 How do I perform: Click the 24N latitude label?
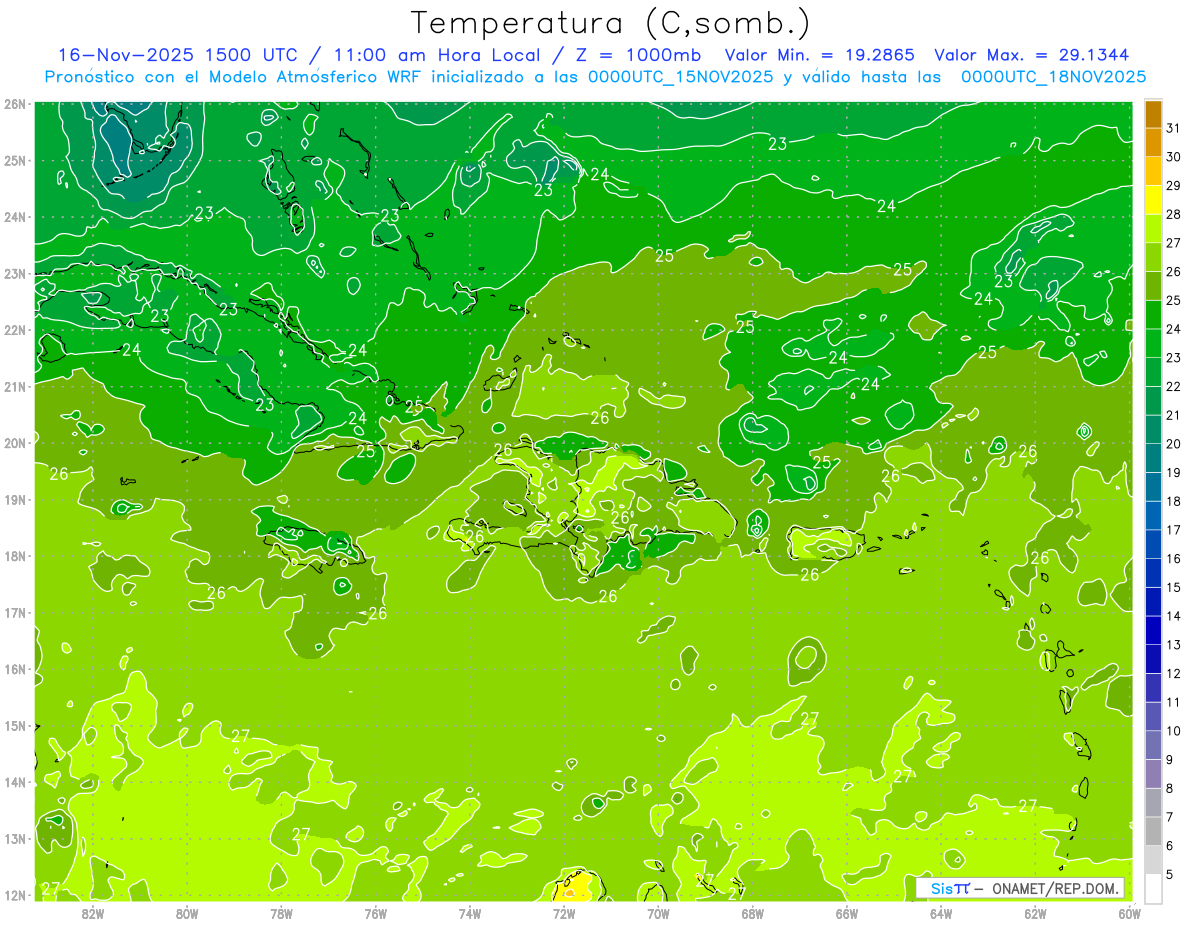pyautogui.click(x=15, y=217)
